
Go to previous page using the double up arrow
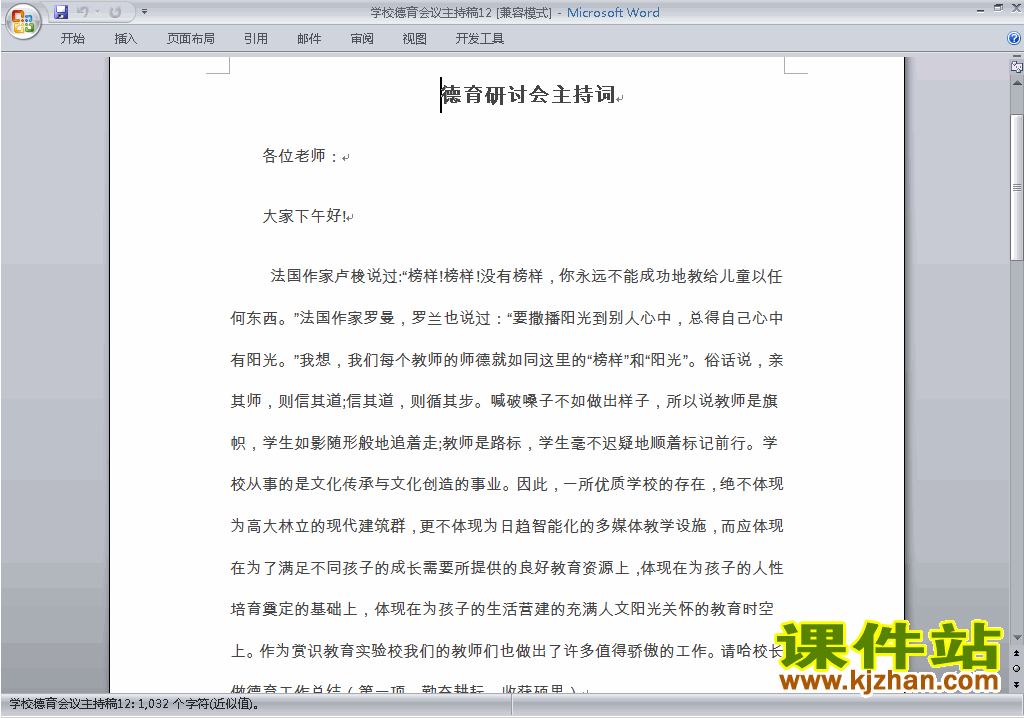point(1017,653)
